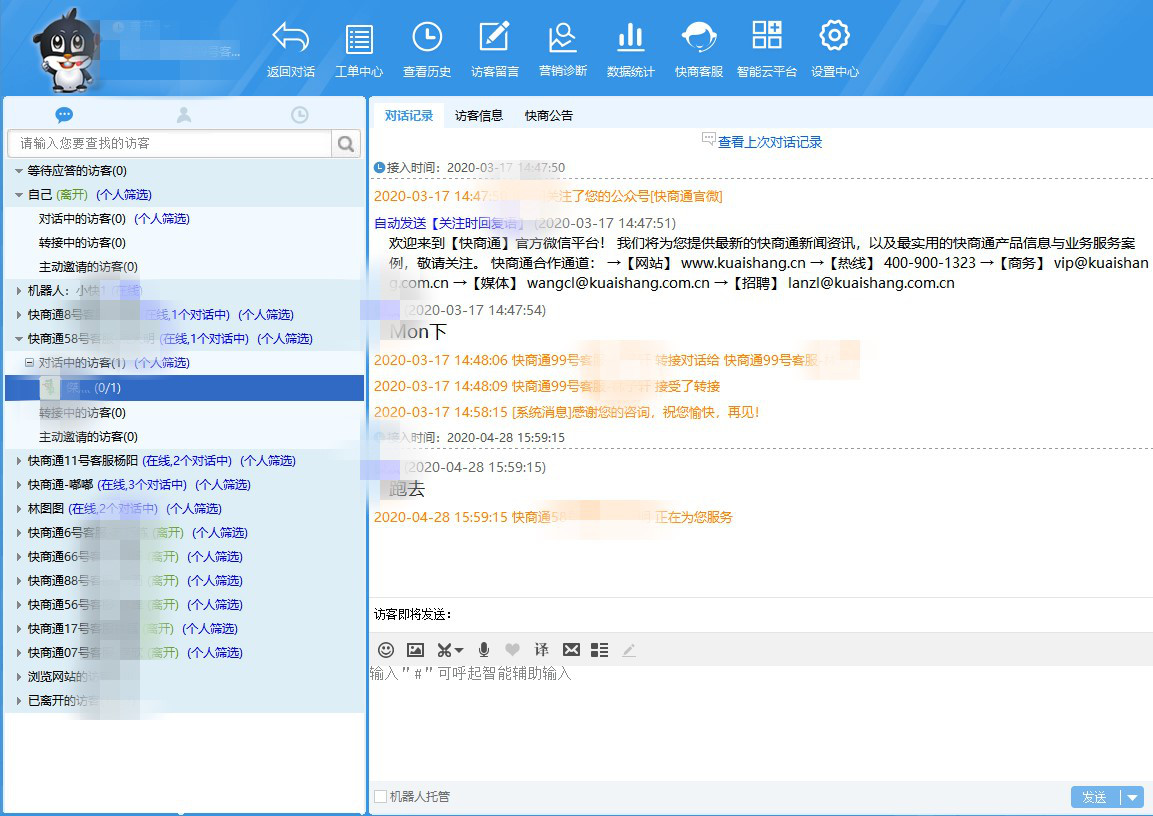
Task: Click the microphone voice input icon
Action: coord(484,650)
